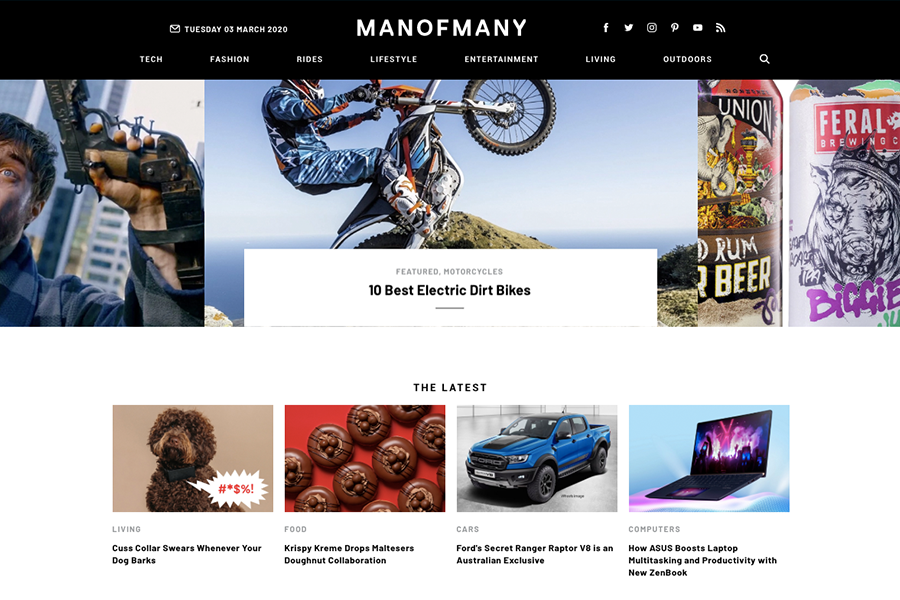Viewport: 900px width, 600px height.
Task: Open the Twitter social icon
Action: 629,28
